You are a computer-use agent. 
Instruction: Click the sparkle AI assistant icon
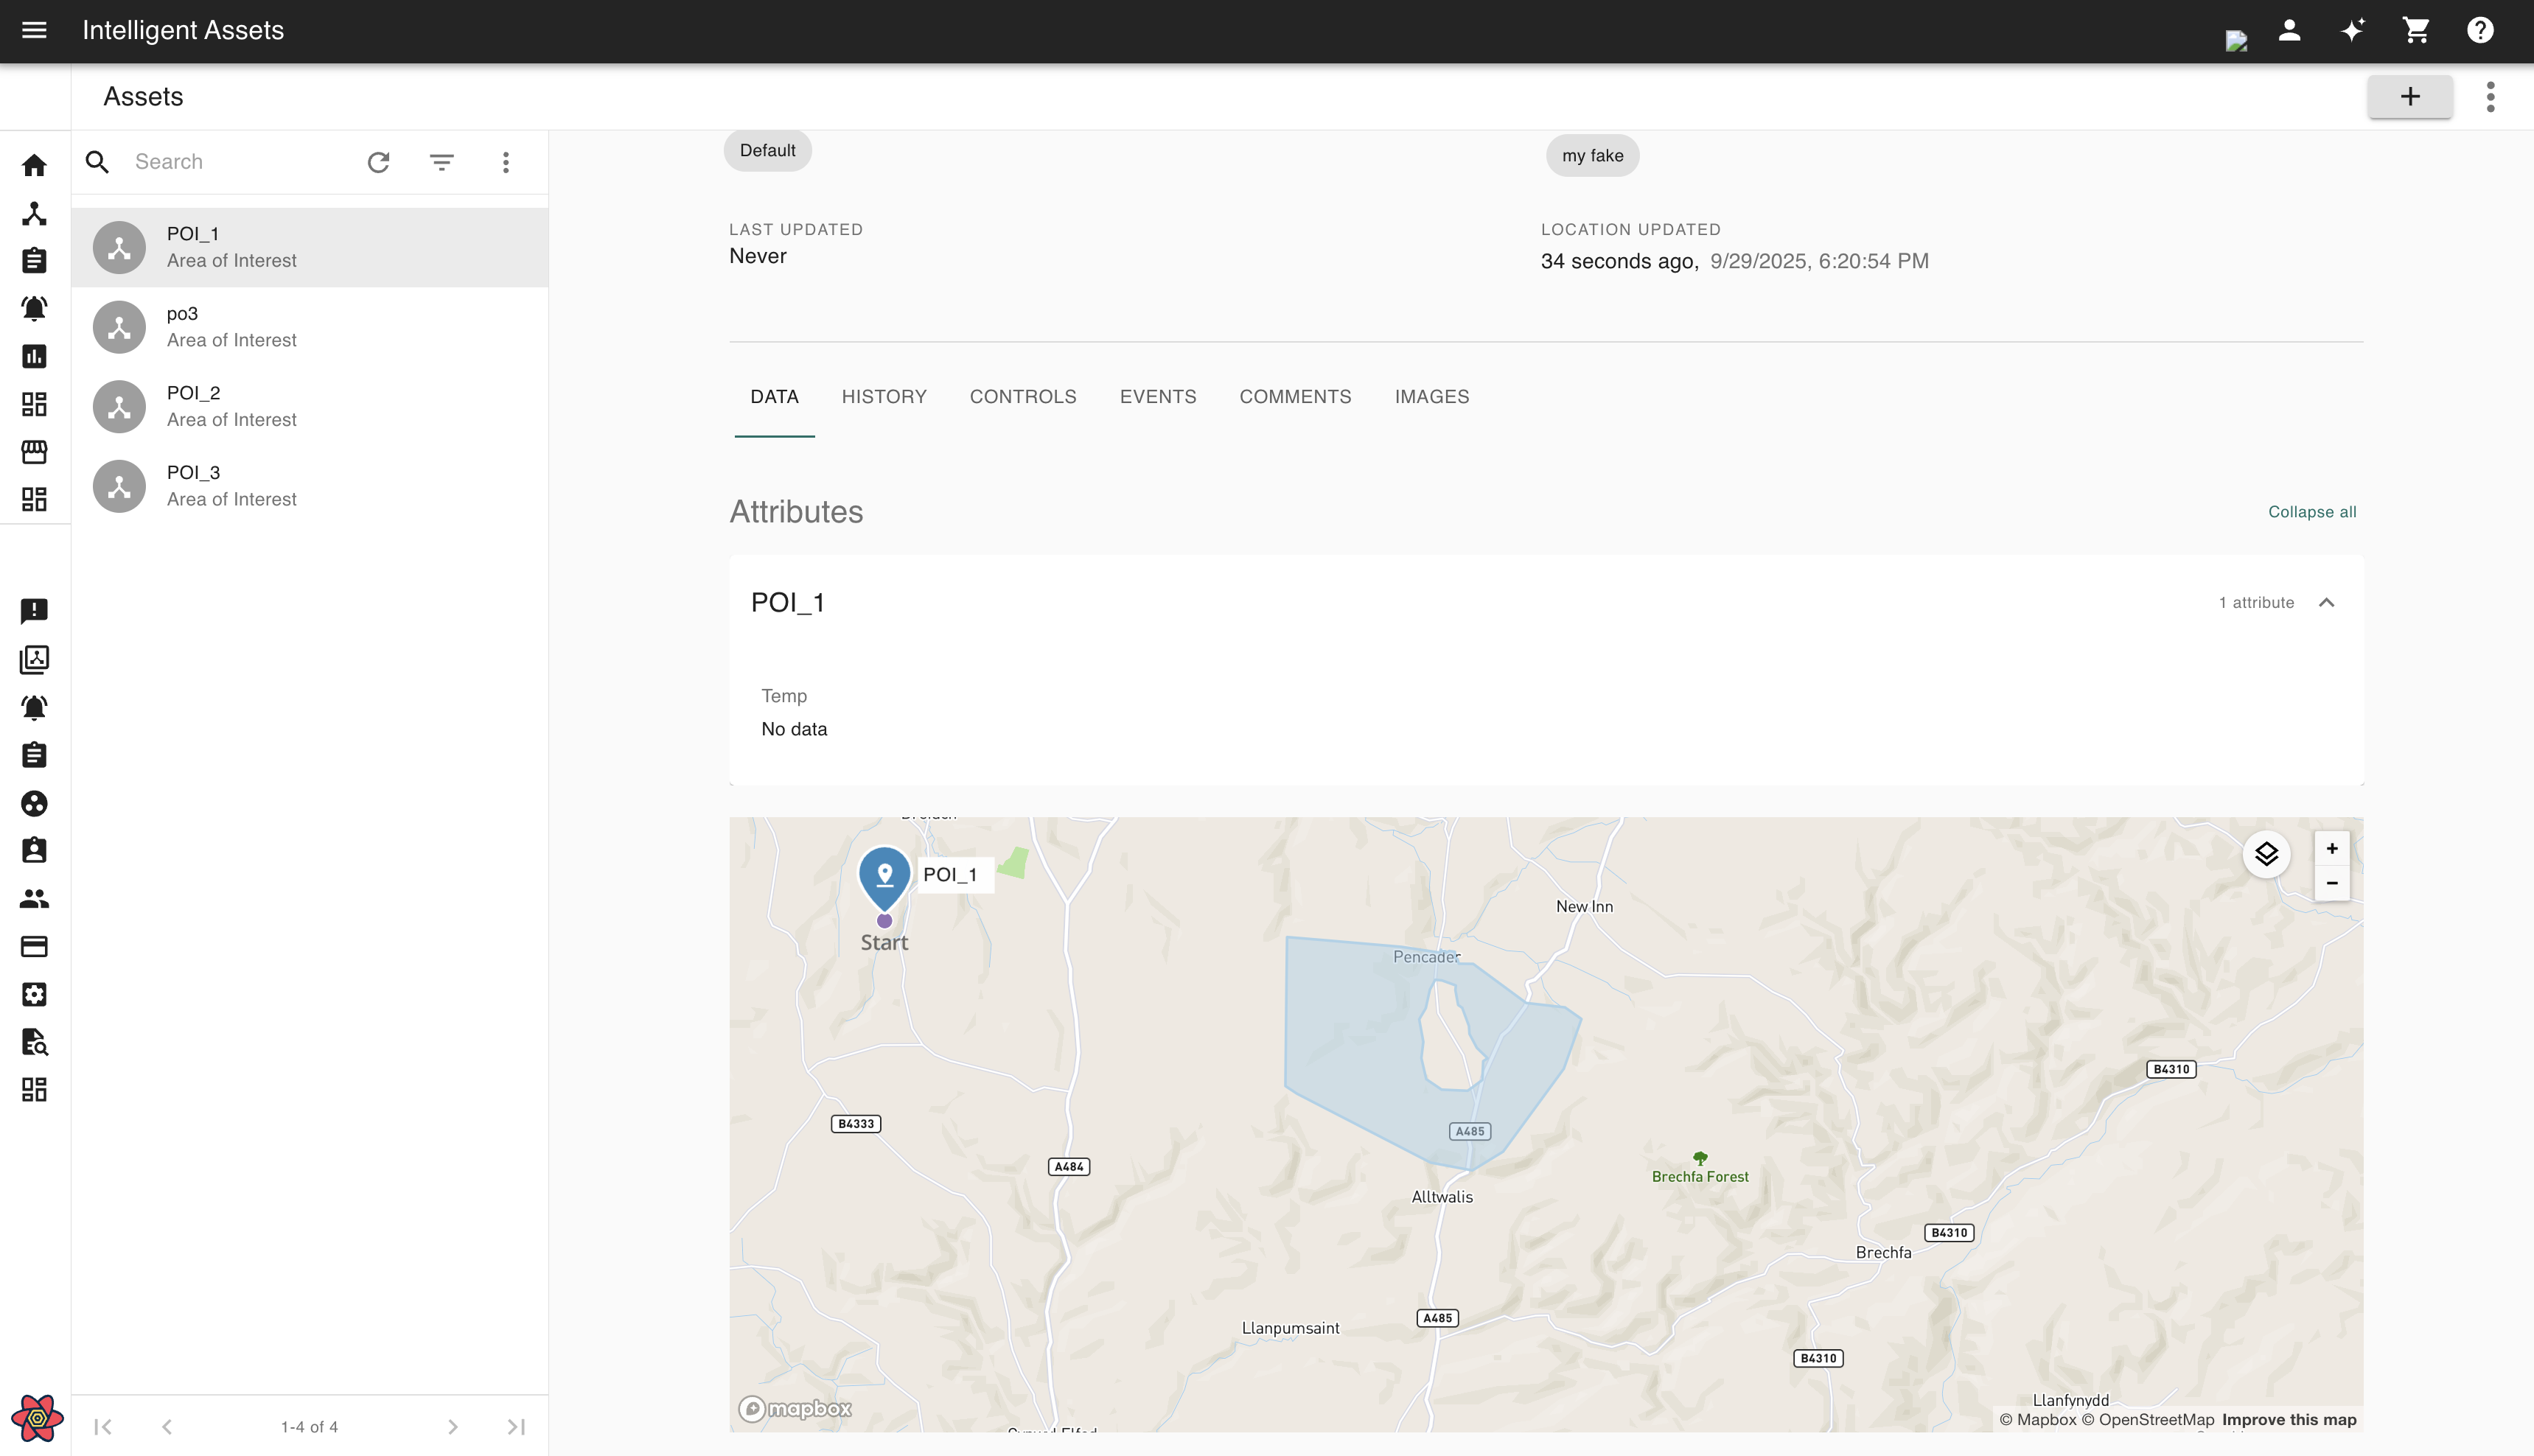coord(2352,30)
